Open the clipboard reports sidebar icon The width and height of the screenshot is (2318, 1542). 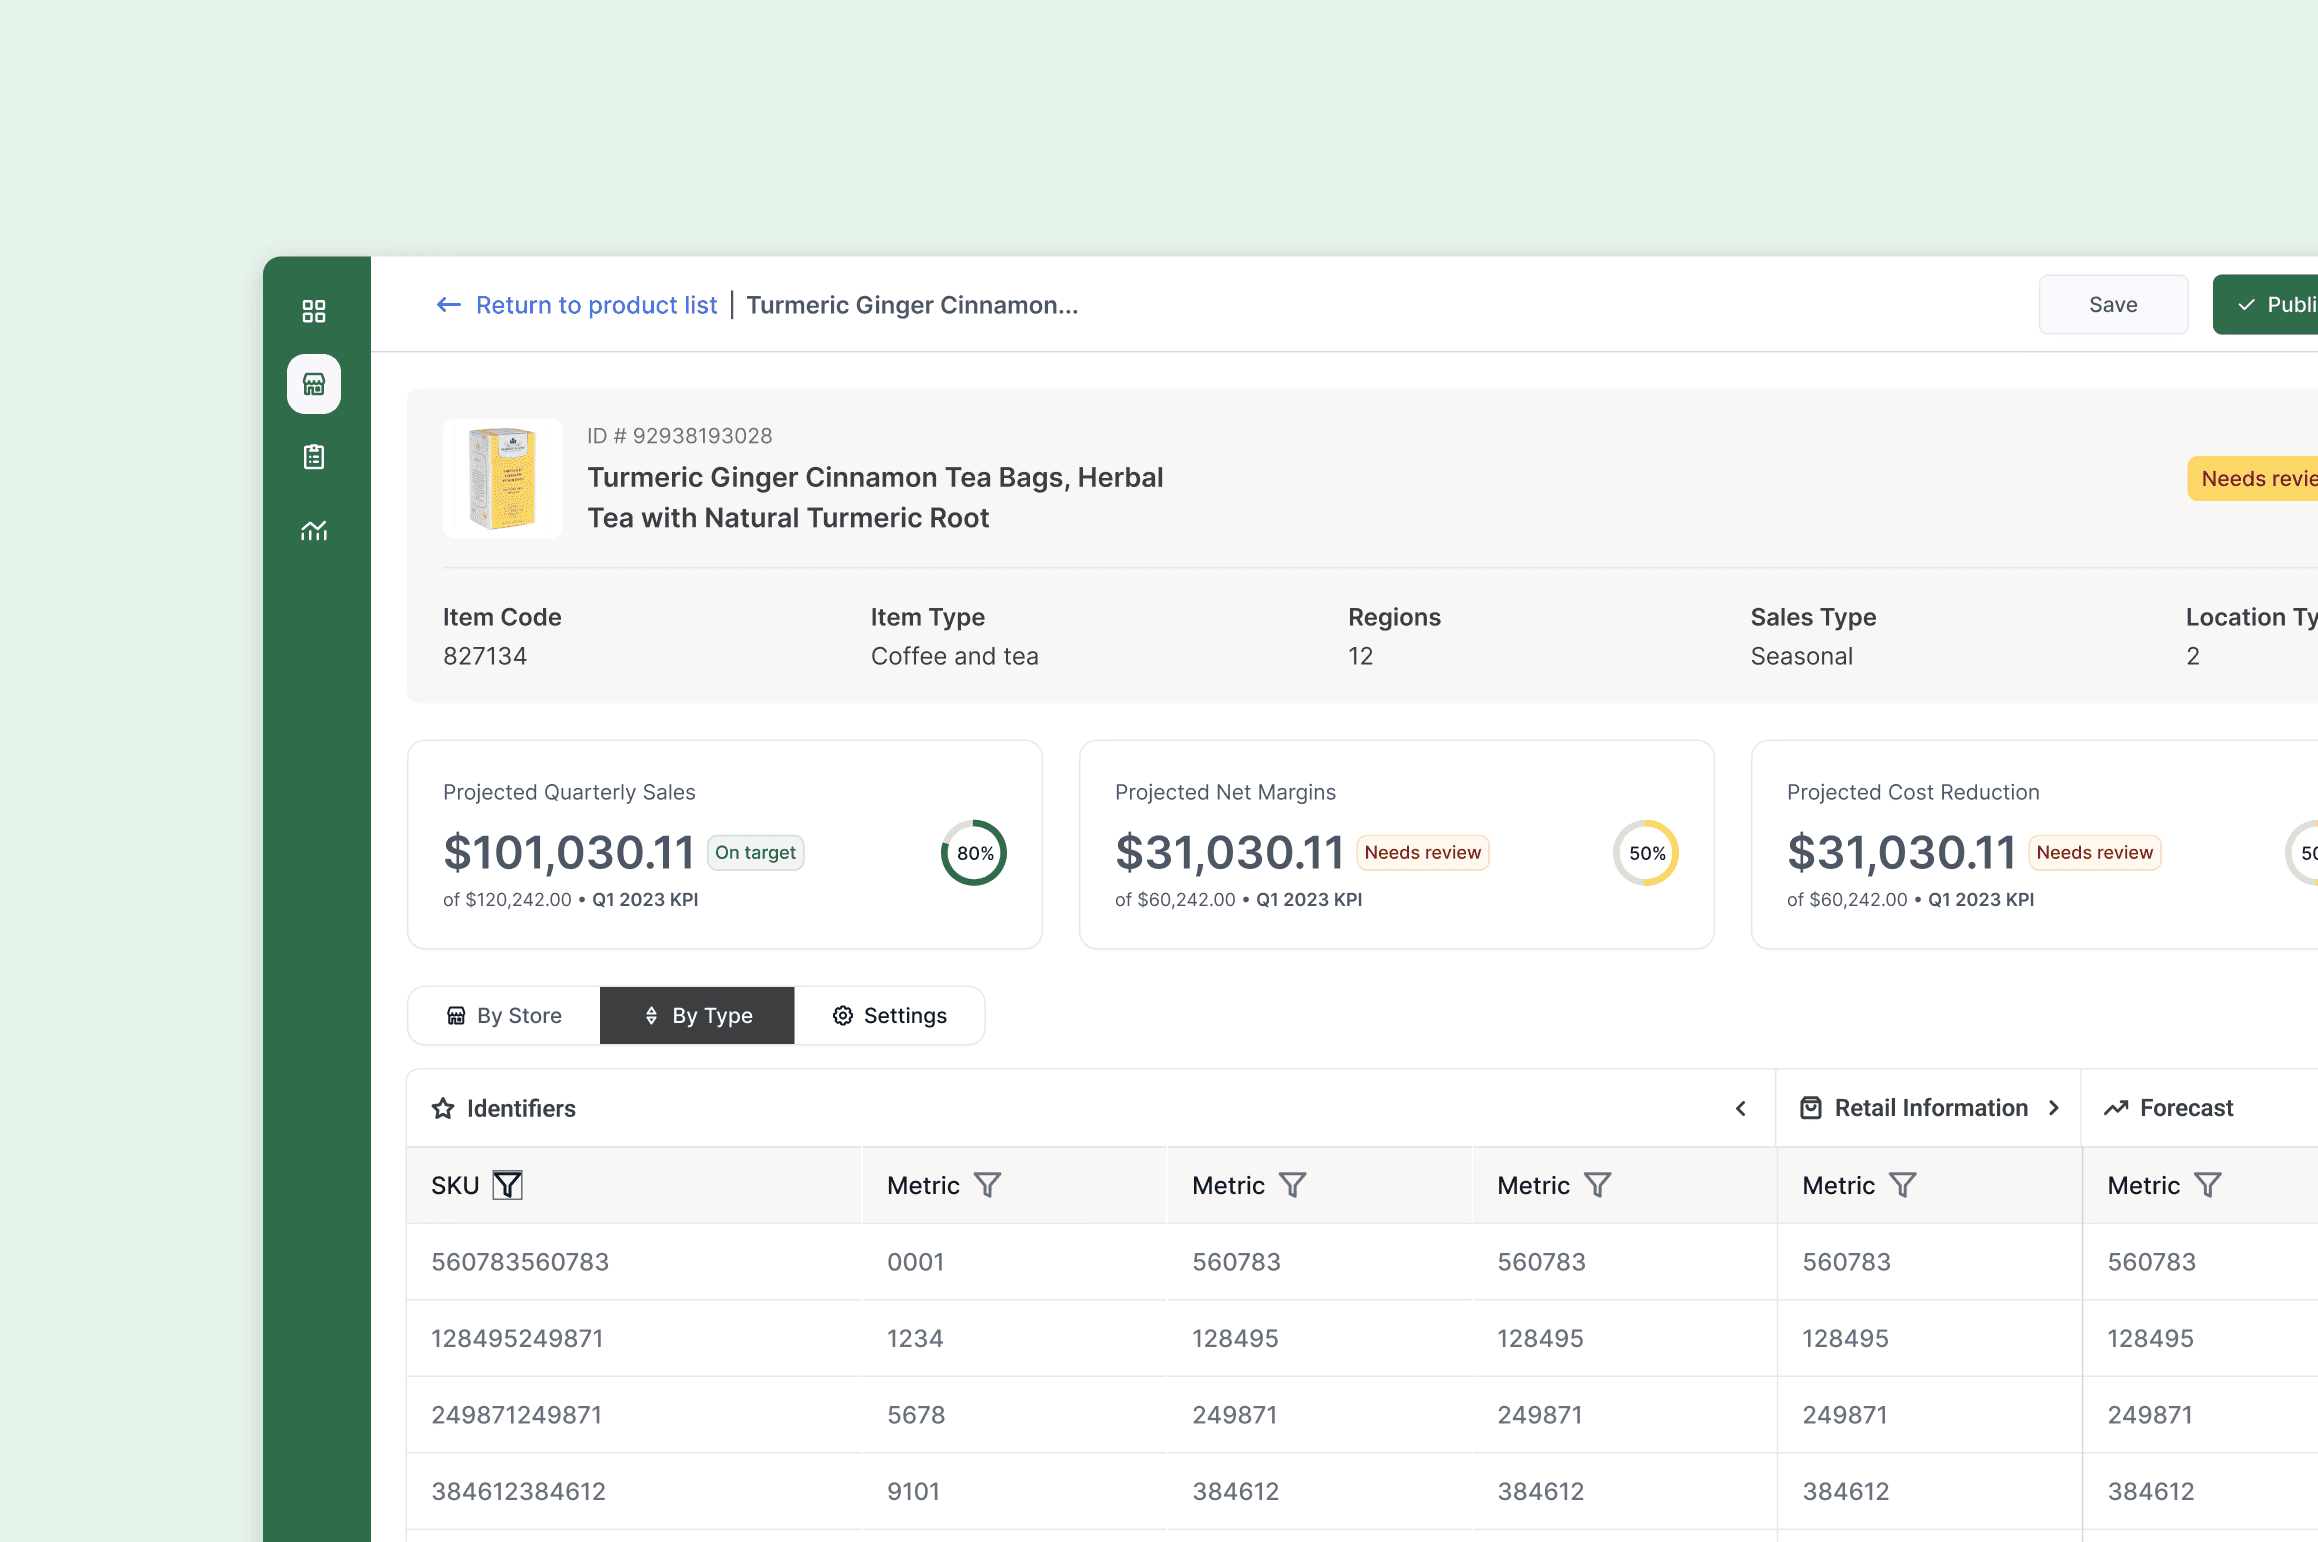click(314, 457)
